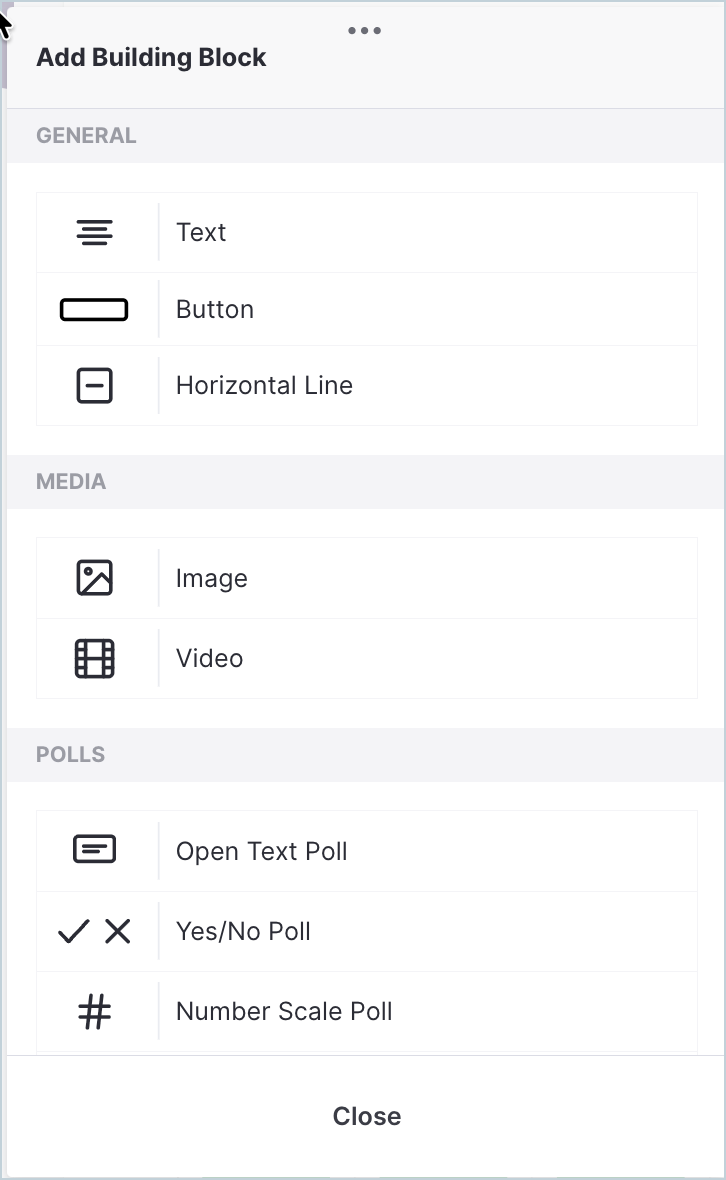Open the three-dot options menu
The width and height of the screenshot is (726, 1180).
[365, 31]
